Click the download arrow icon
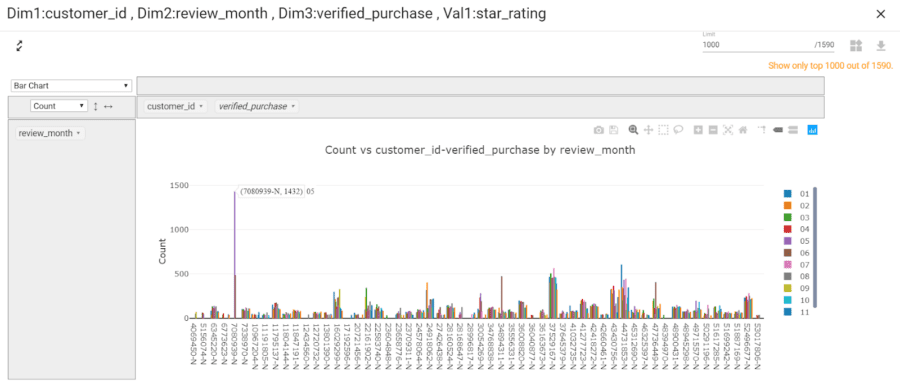 point(880,45)
